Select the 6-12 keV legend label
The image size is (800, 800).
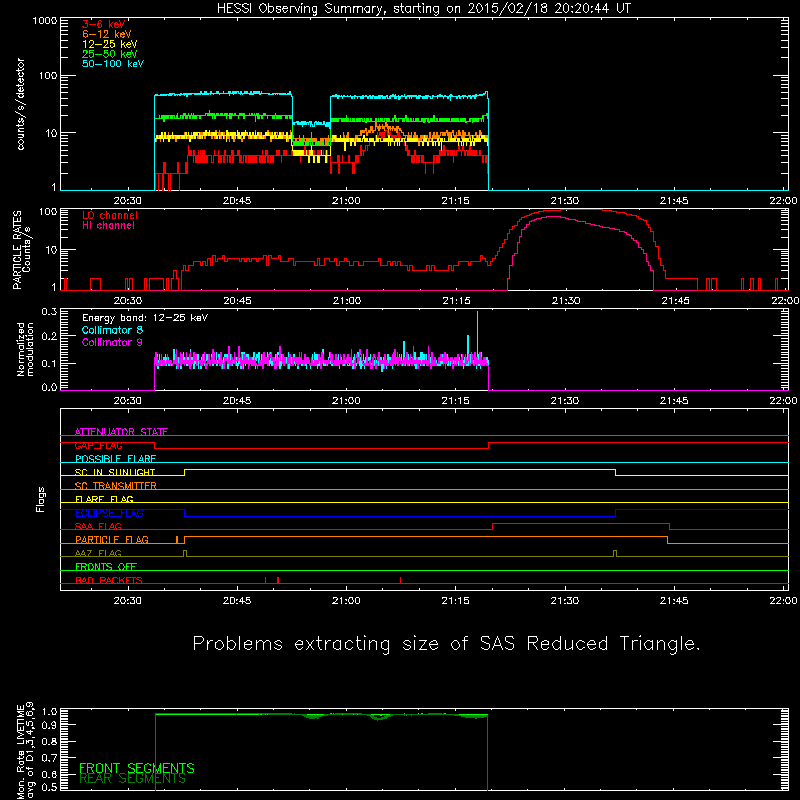tap(107, 34)
